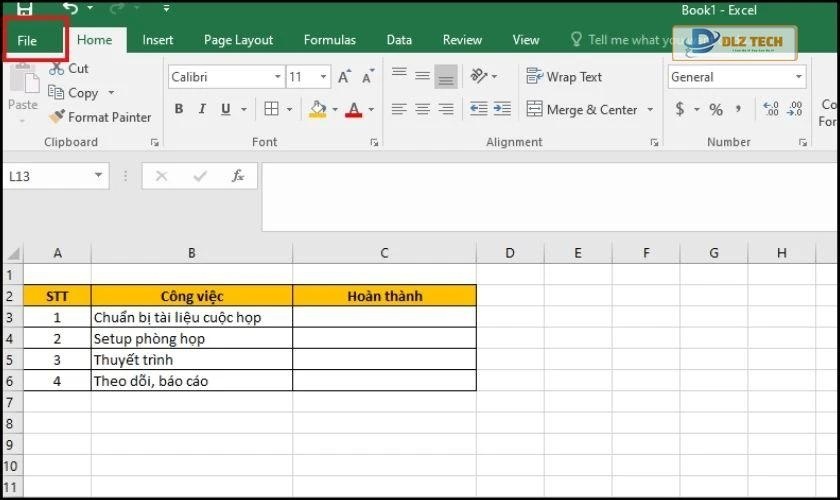
Task: Click the percent style icon
Action: 716,109
